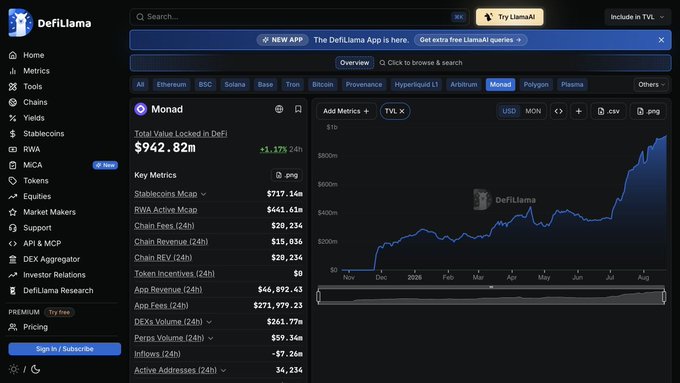Image resolution: width=680 pixels, height=383 pixels.
Task: Click the right handle of chart range slider
Action: tap(664, 297)
